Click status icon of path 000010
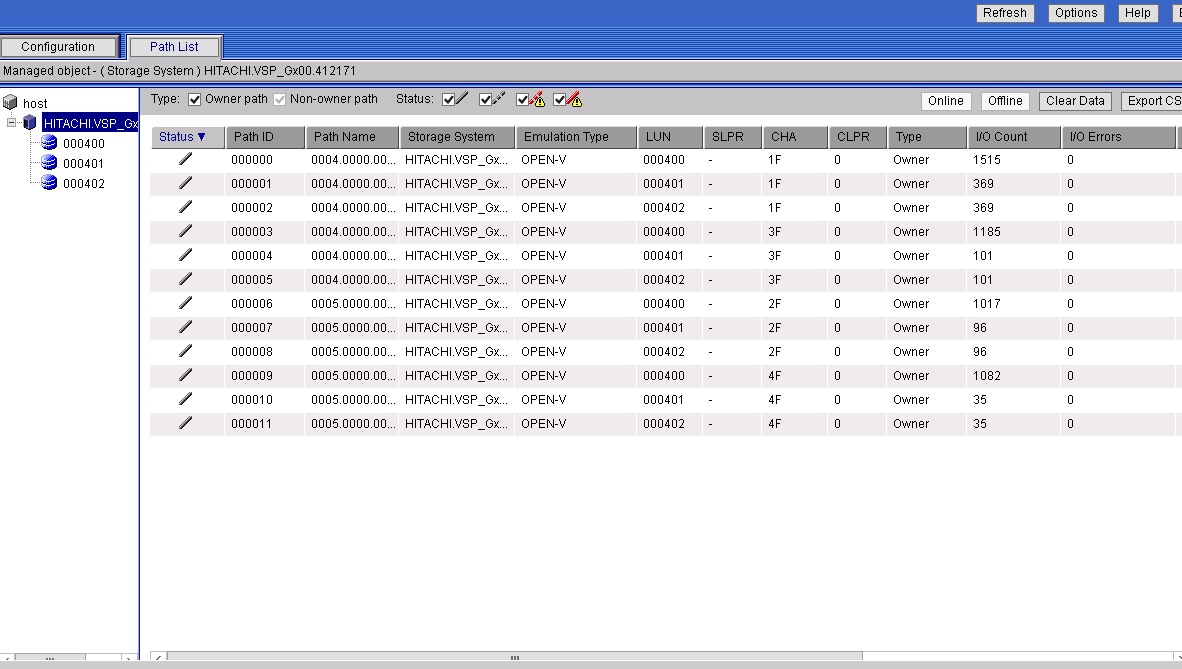The width and height of the screenshot is (1182, 669). click(185, 399)
